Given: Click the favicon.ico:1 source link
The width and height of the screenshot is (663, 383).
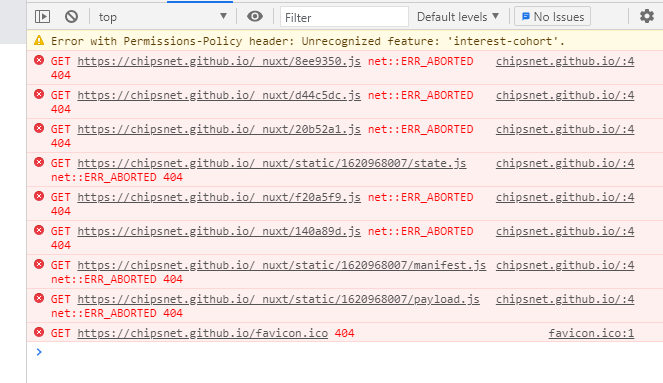Looking at the screenshot, I should pyautogui.click(x=591, y=334).
